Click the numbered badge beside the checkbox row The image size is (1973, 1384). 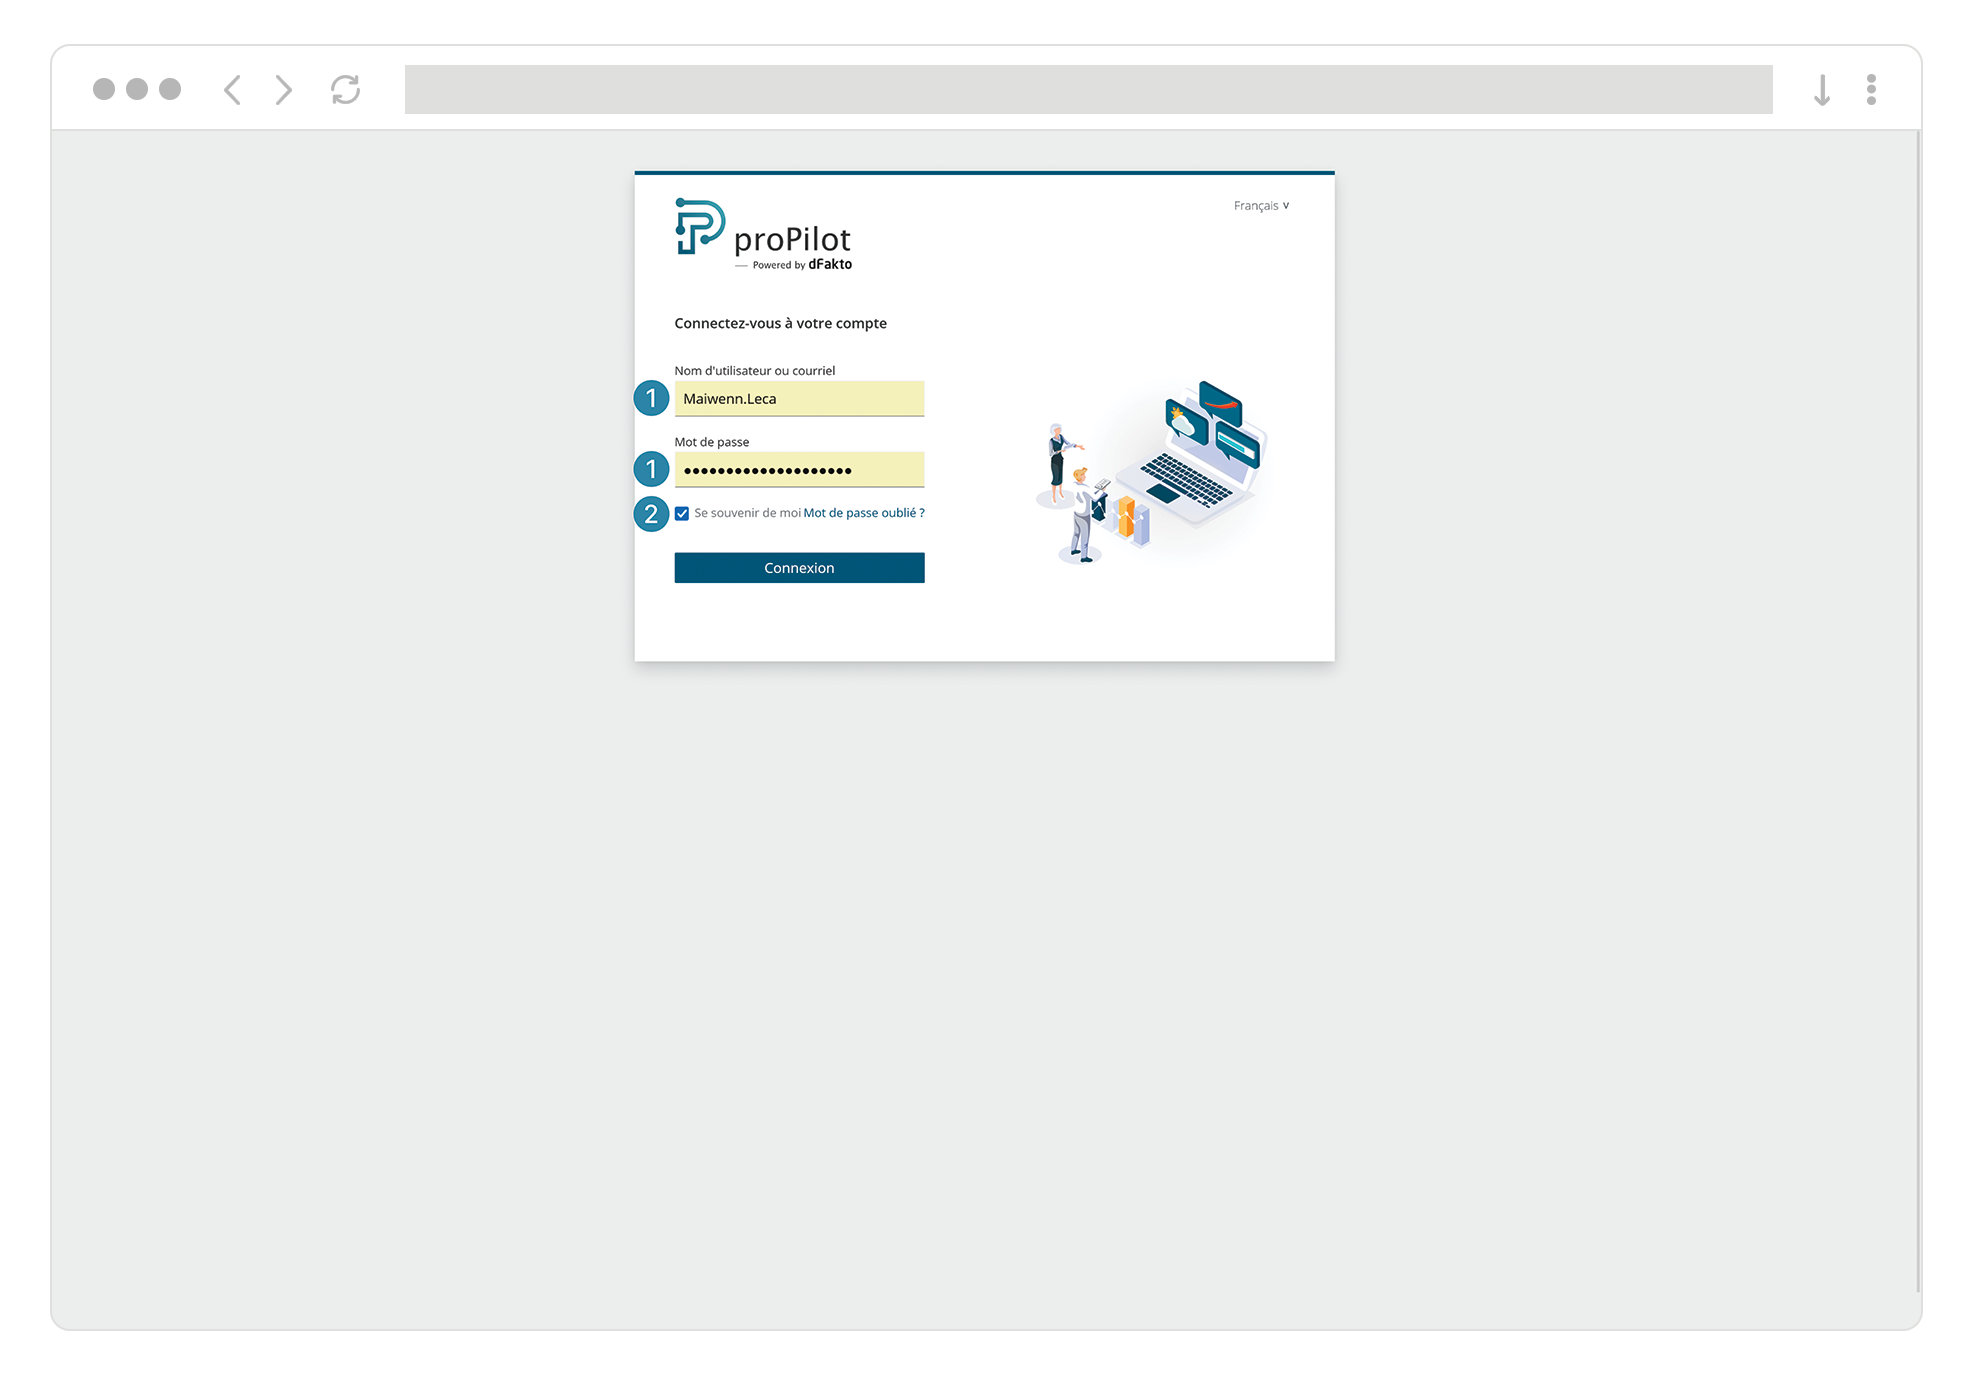651,513
